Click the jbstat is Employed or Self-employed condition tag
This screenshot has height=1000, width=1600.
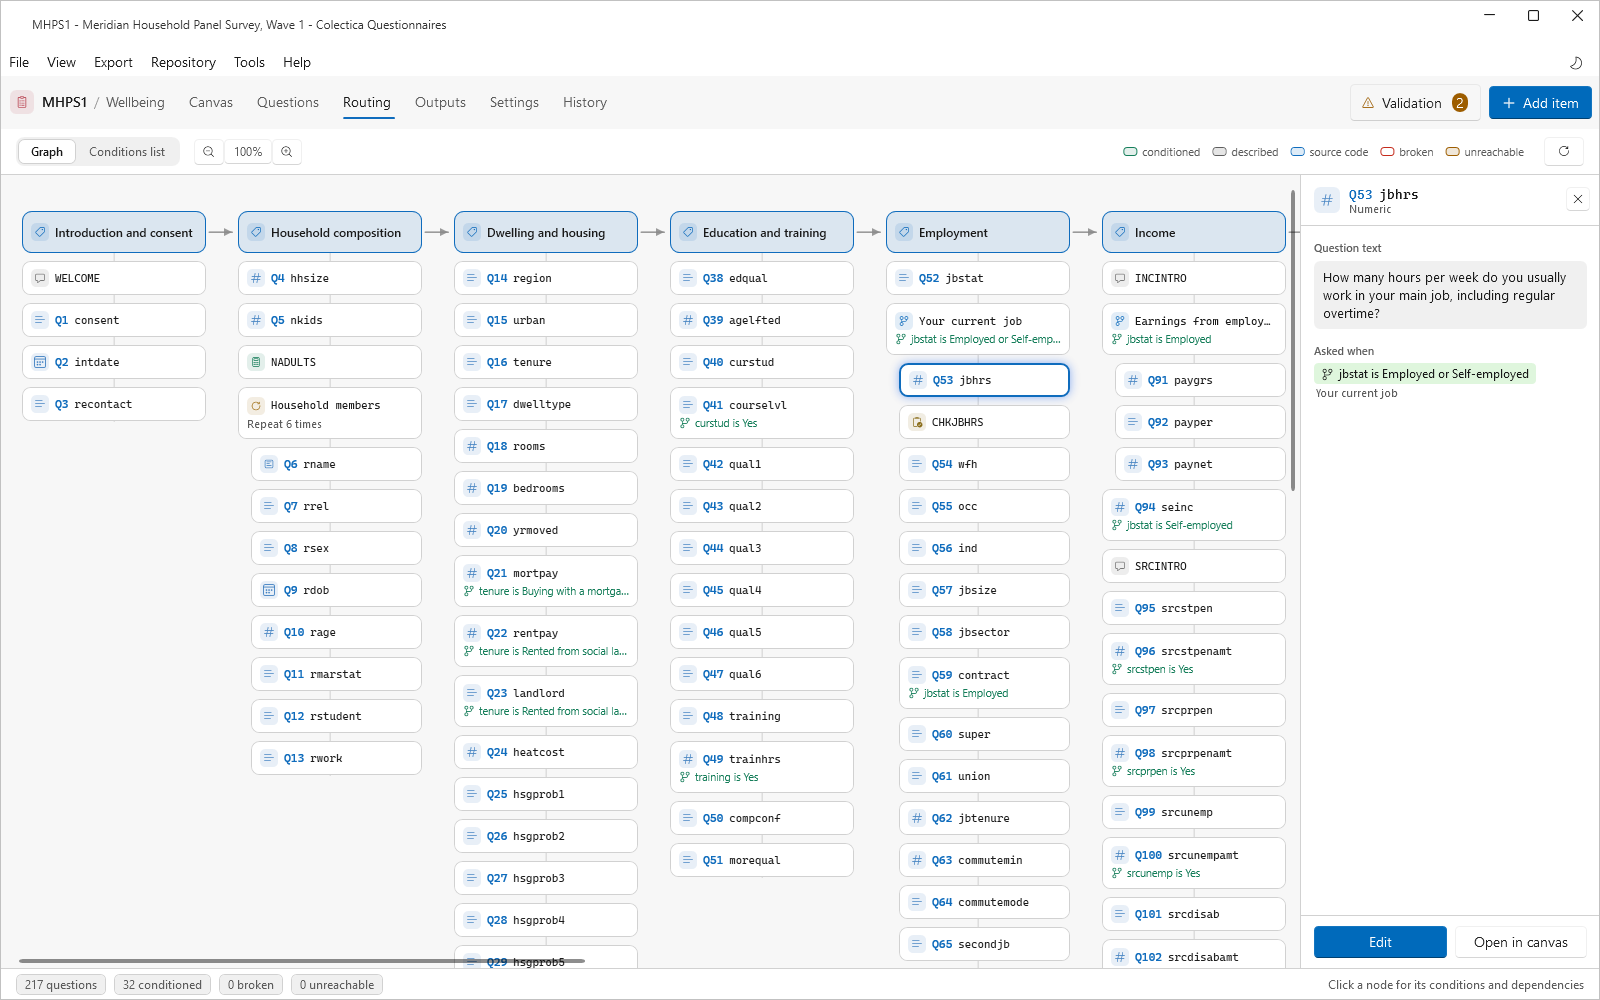coord(1425,374)
